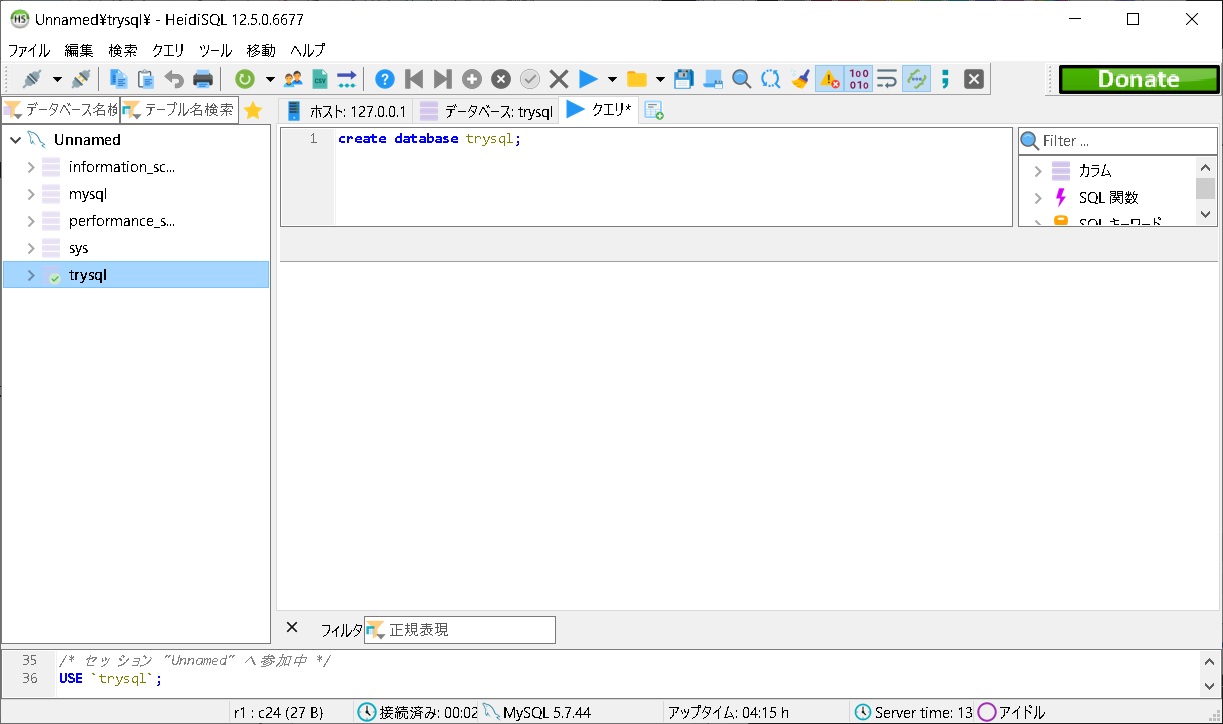
Task: Click the Undo arrow icon
Action: pyautogui.click(x=174, y=79)
